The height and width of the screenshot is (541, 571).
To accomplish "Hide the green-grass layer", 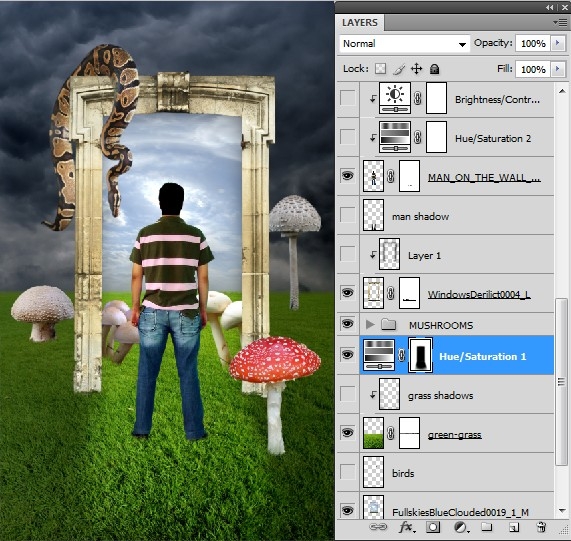I will click(347, 433).
